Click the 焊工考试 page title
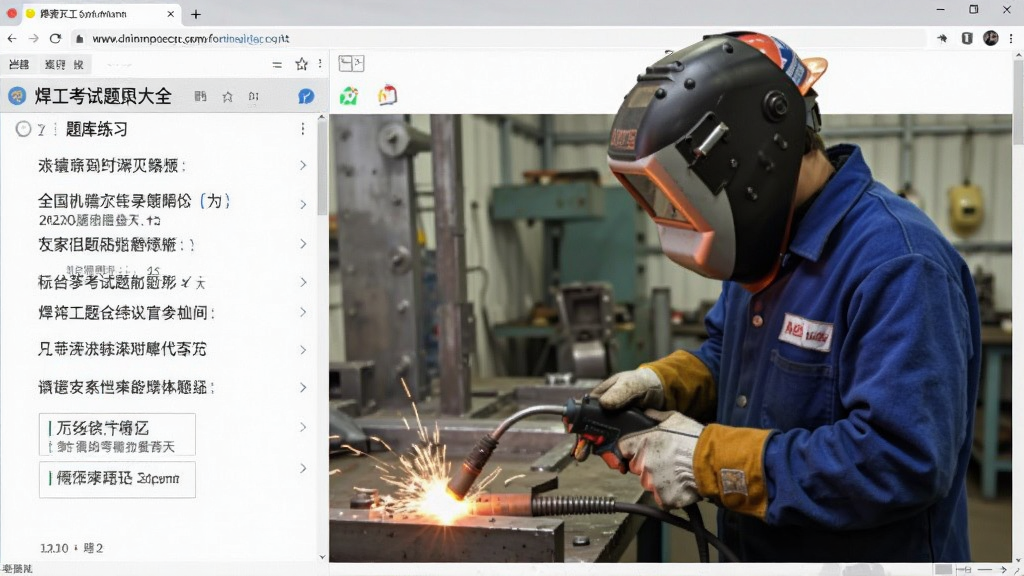Image resolution: width=1024 pixels, height=576 pixels. [103, 97]
